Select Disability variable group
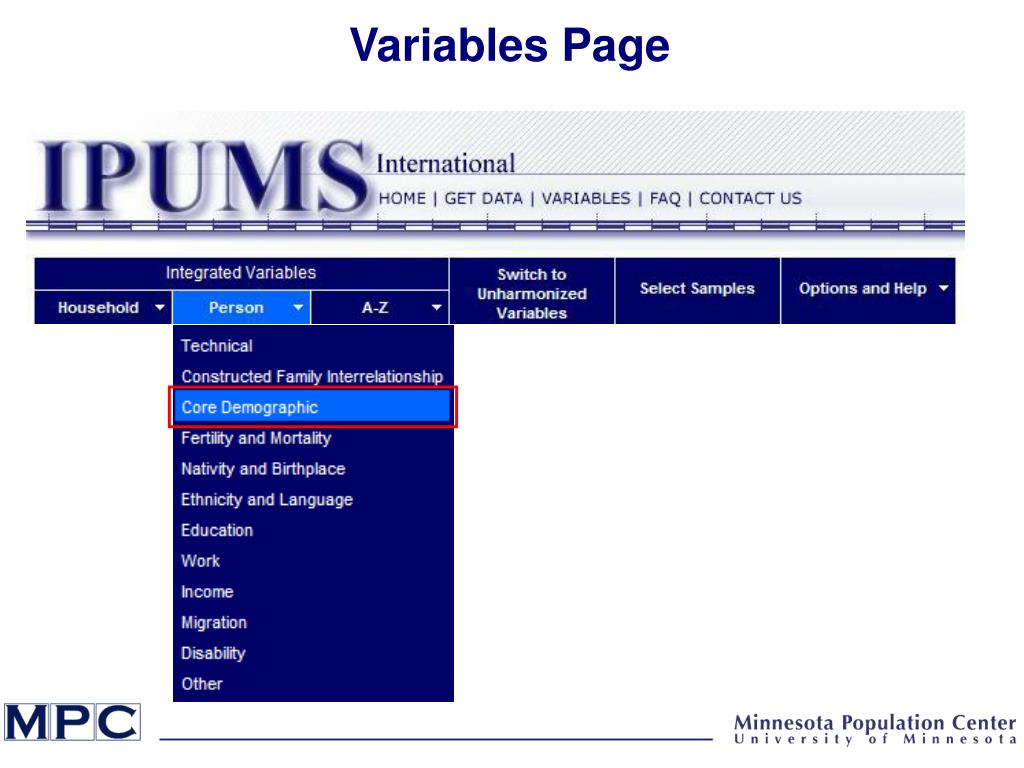1024x768 pixels. pos(313,652)
